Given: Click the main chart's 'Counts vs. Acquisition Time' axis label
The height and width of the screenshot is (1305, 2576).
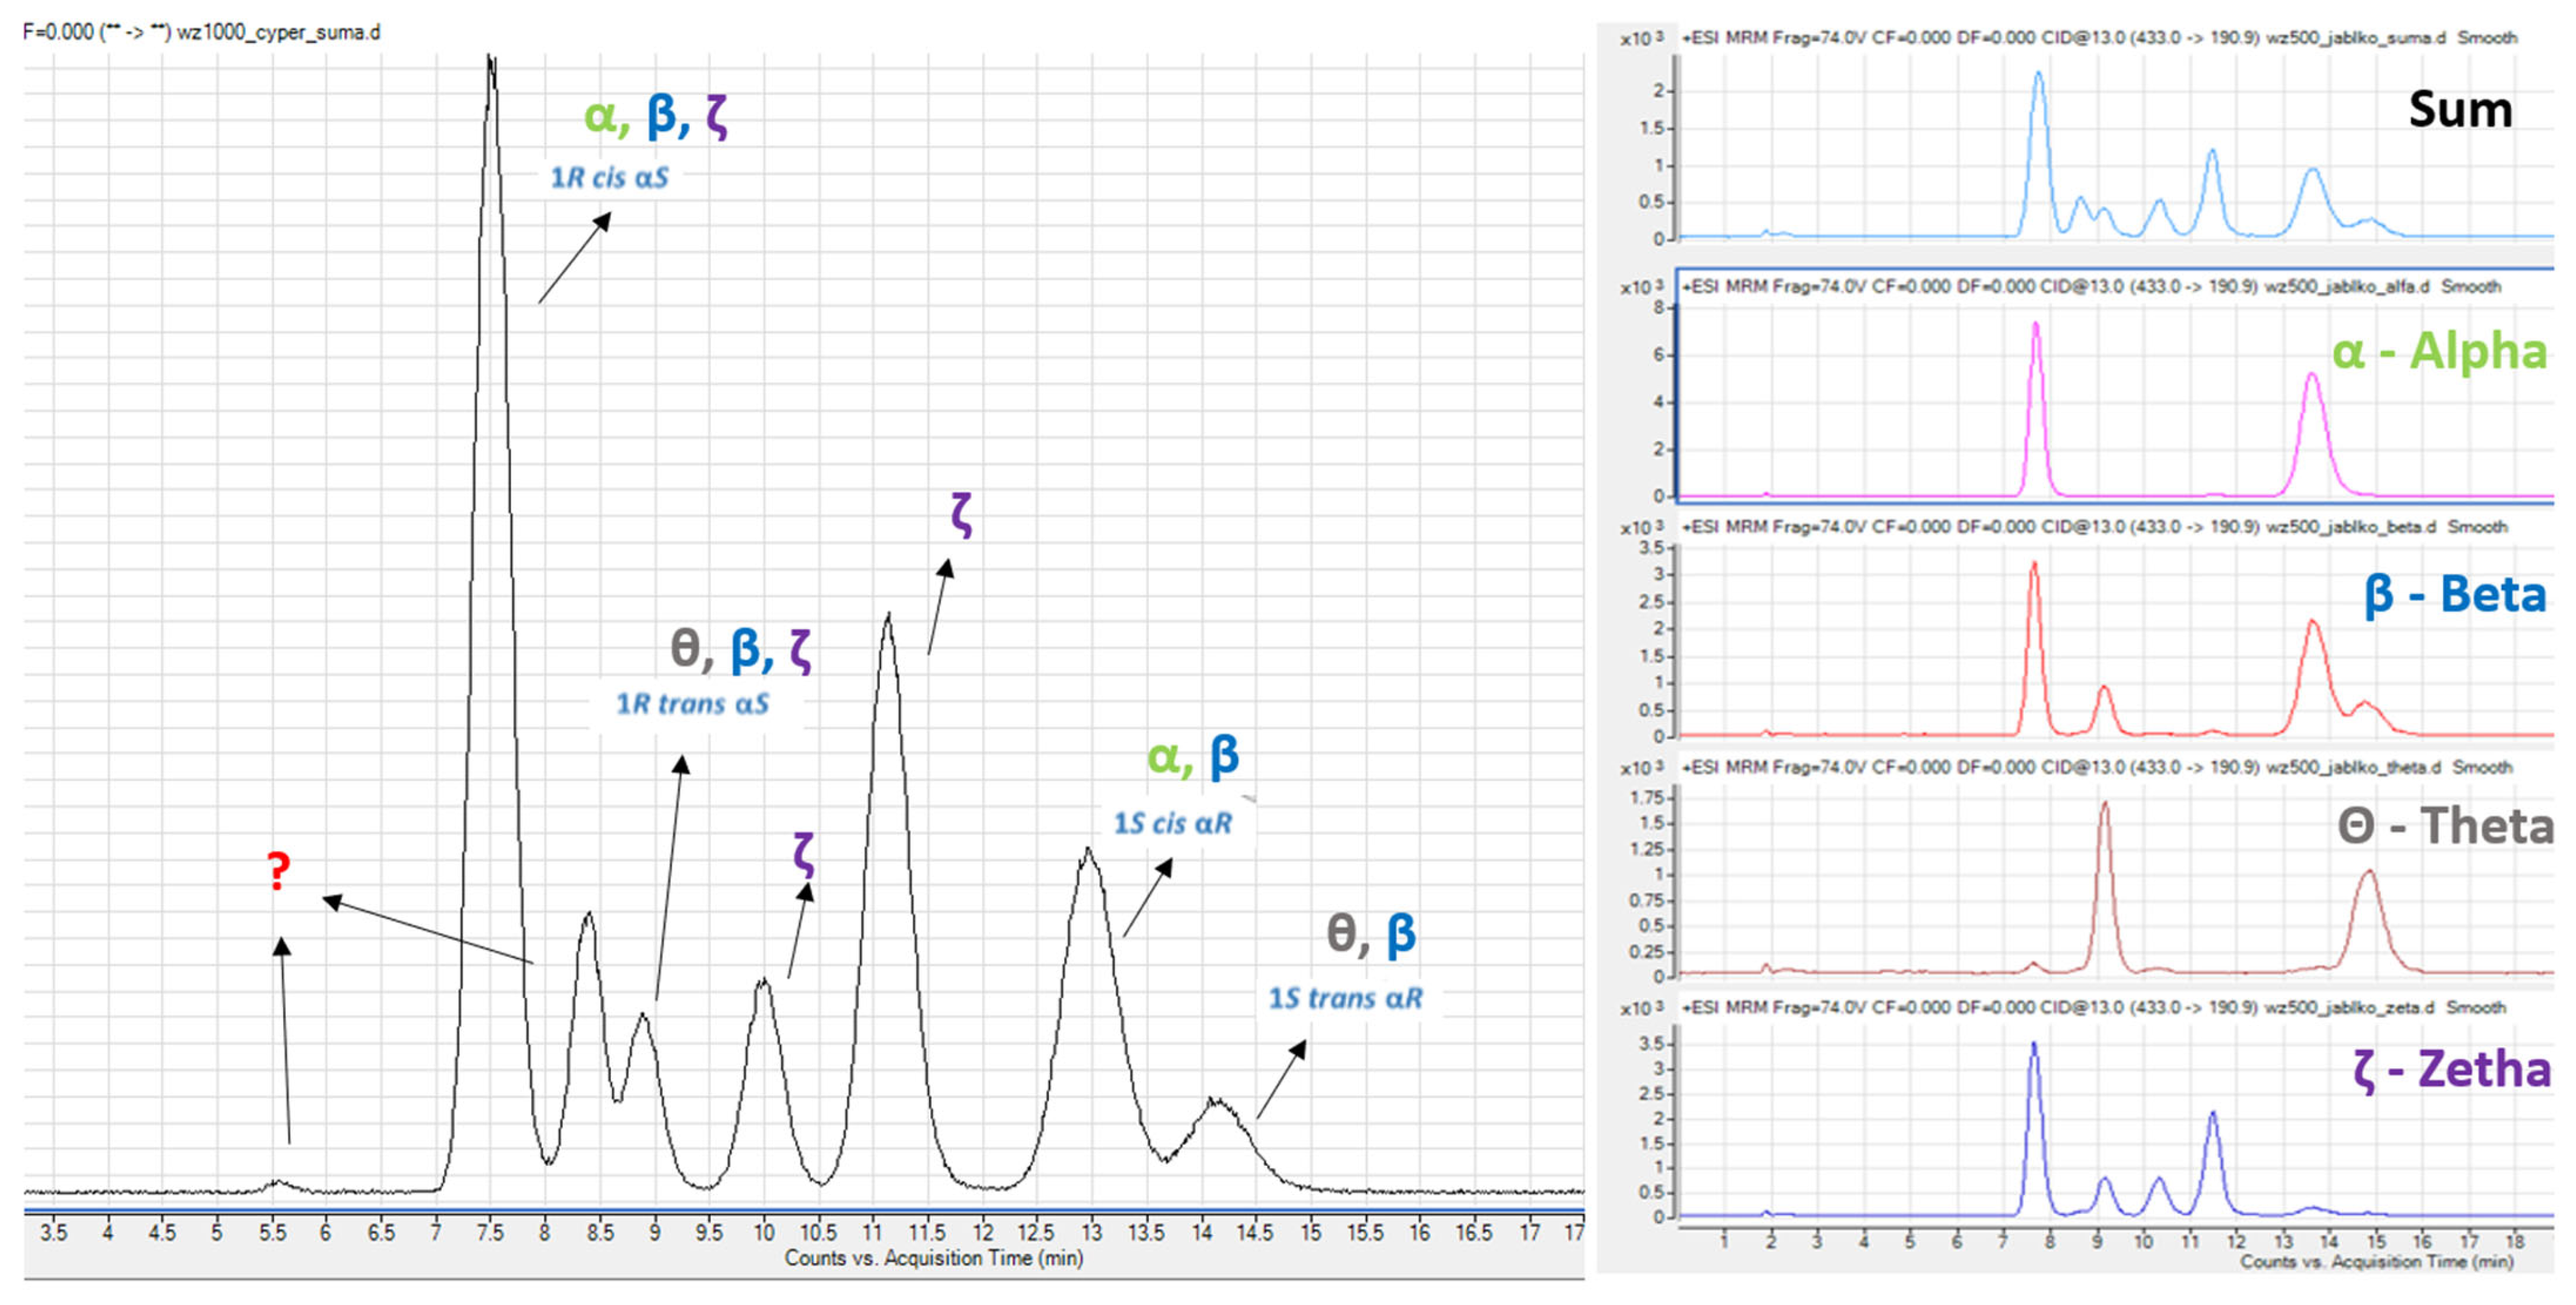Looking at the screenshot, I should click(933, 1258).
